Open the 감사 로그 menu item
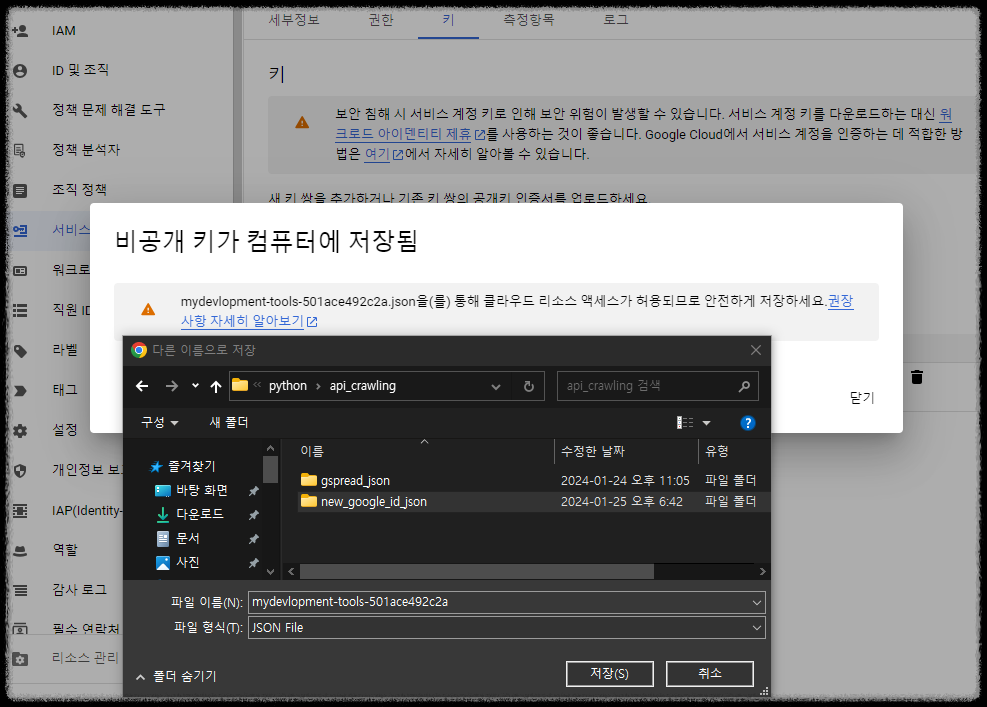This screenshot has width=987, height=707. [x=79, y=591]
